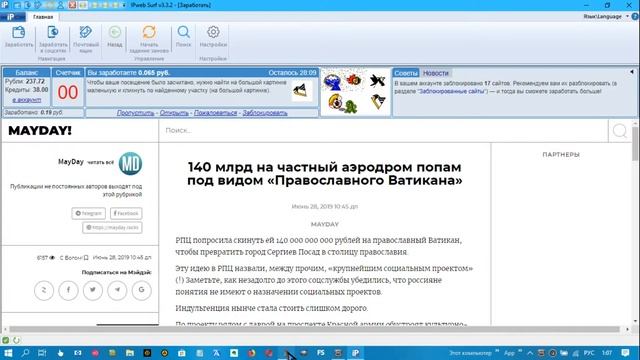Open the Windows Start menu
This screenshot has width=640, height=360.
8,353
